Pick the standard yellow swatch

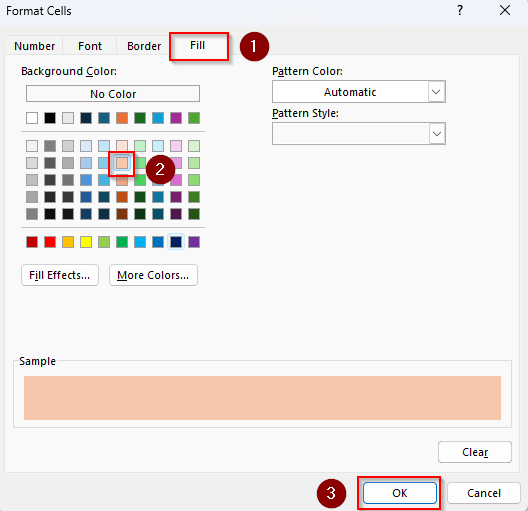pyautogui.click(x=86, y=242)
